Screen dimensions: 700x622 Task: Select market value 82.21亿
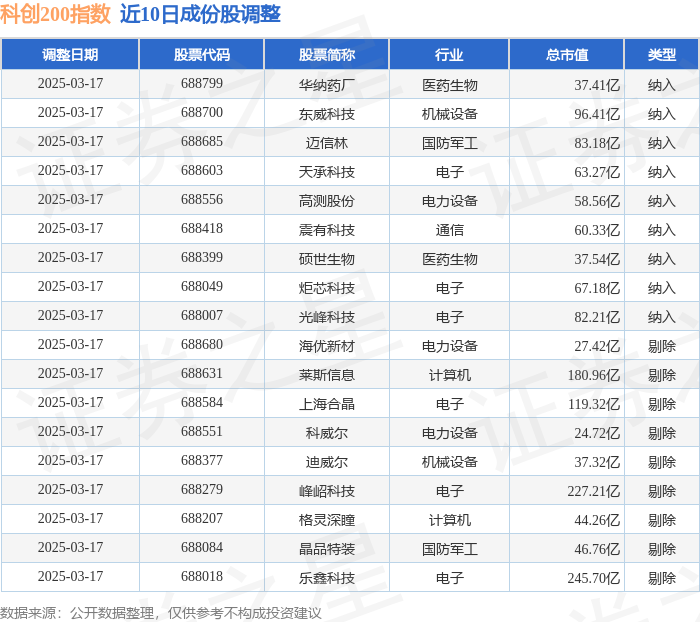(x=597, y=317)
